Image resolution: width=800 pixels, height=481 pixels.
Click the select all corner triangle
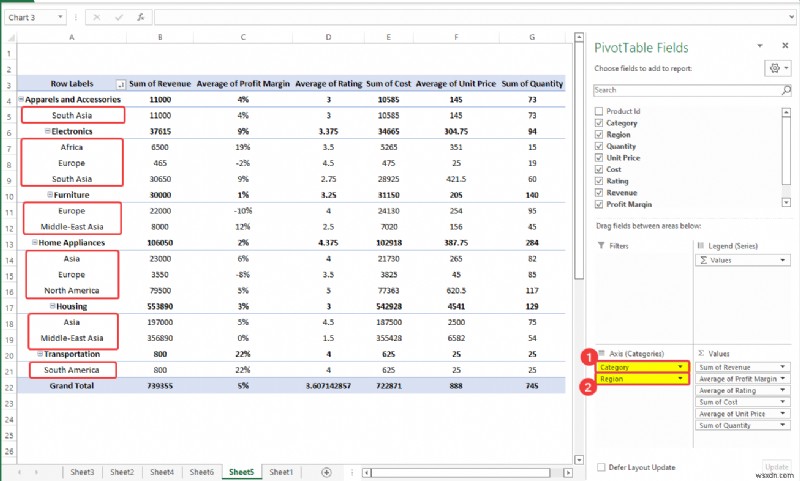[x=10, y=37]
